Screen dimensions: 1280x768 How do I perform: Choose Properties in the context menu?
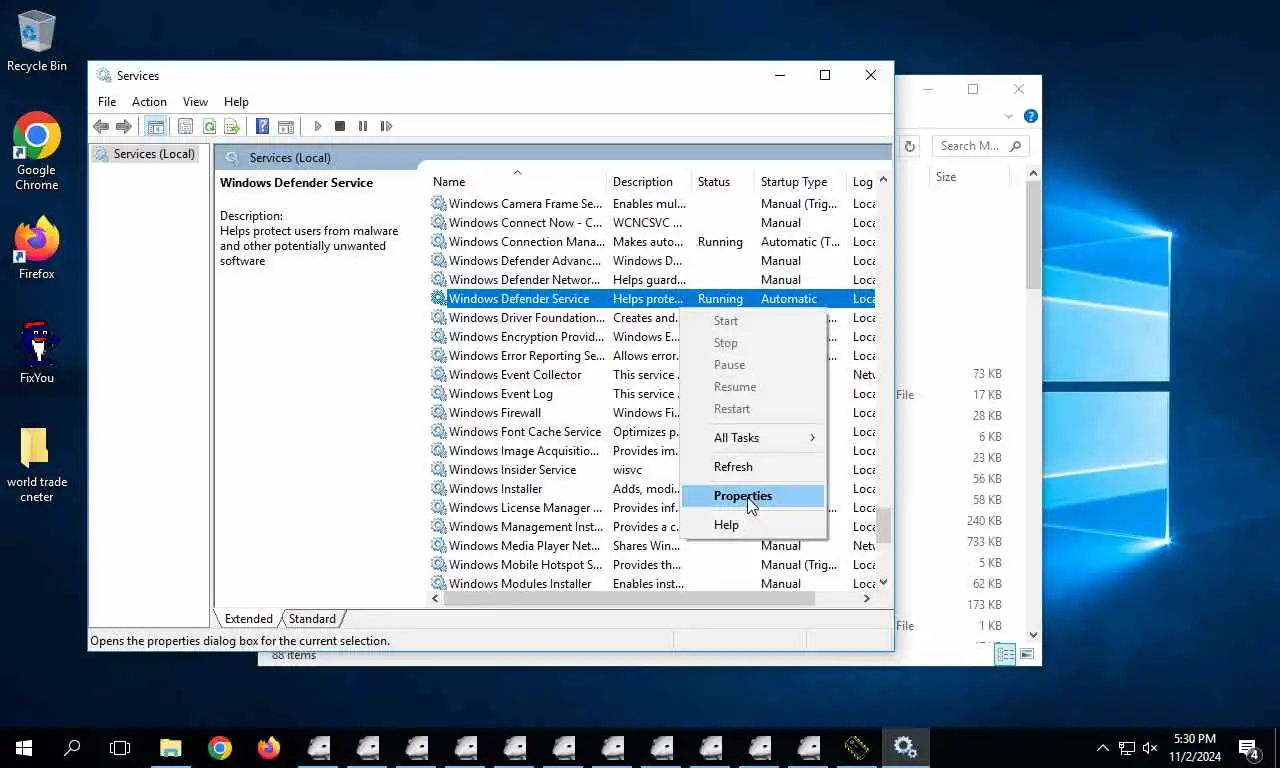pyautogui.click(x=753, y=496)
